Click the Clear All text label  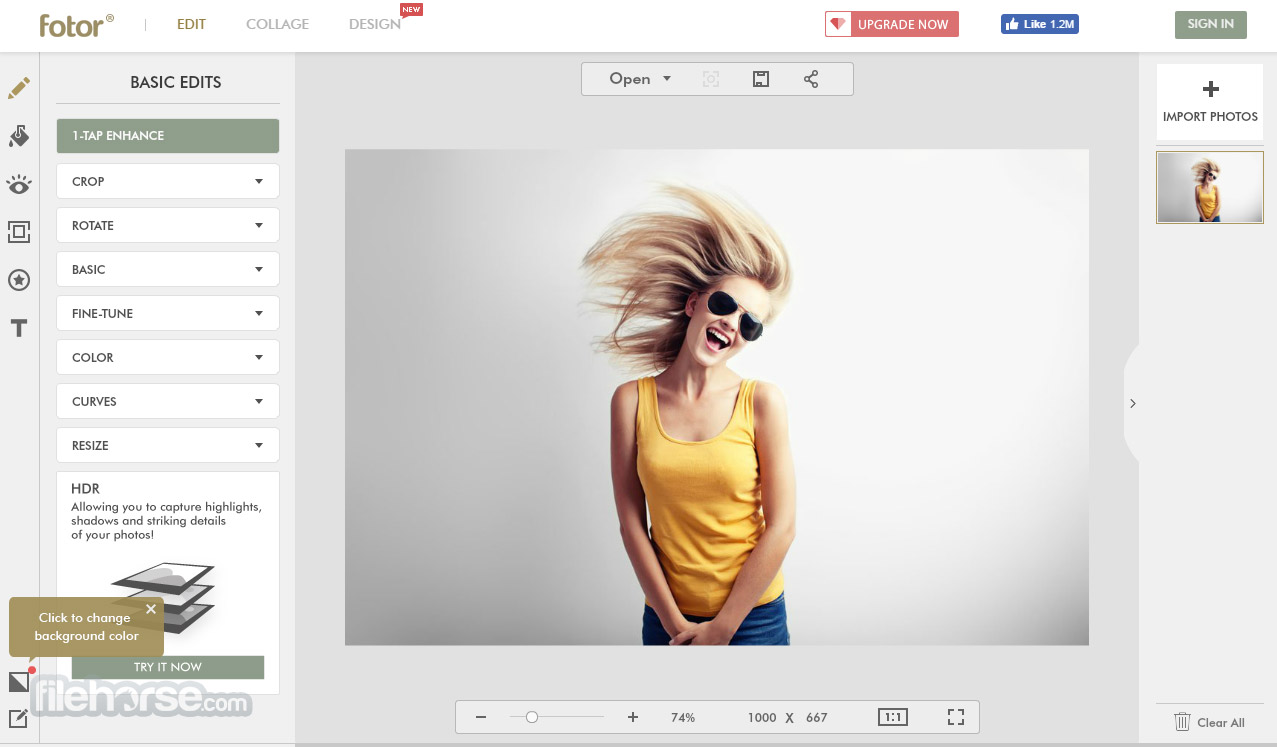1220,723
